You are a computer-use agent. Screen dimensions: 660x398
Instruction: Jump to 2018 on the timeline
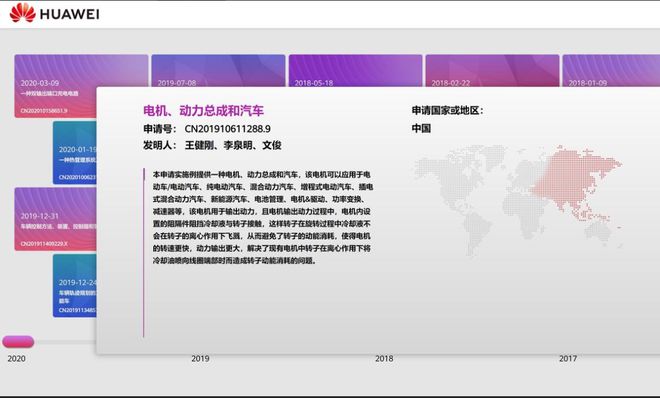pos(384,358)
